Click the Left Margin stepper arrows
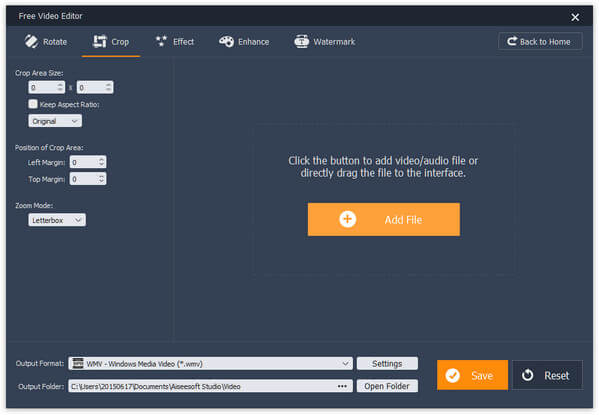Image resolution: width=599 pixels, height=415 pixels. click(x=101, y=162)
